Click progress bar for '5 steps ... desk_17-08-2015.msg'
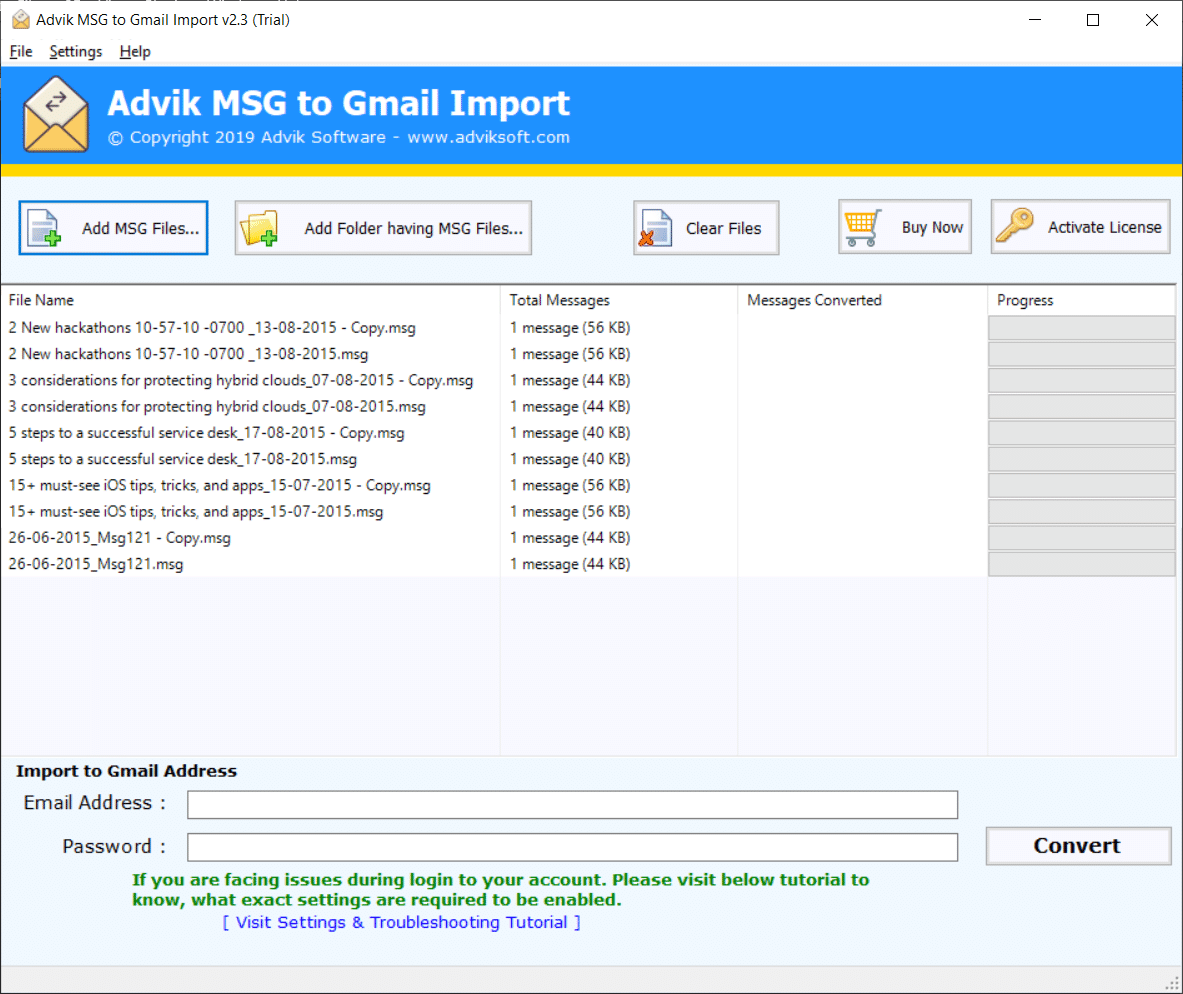The image size is (1183, 994). click(1081, 459)
